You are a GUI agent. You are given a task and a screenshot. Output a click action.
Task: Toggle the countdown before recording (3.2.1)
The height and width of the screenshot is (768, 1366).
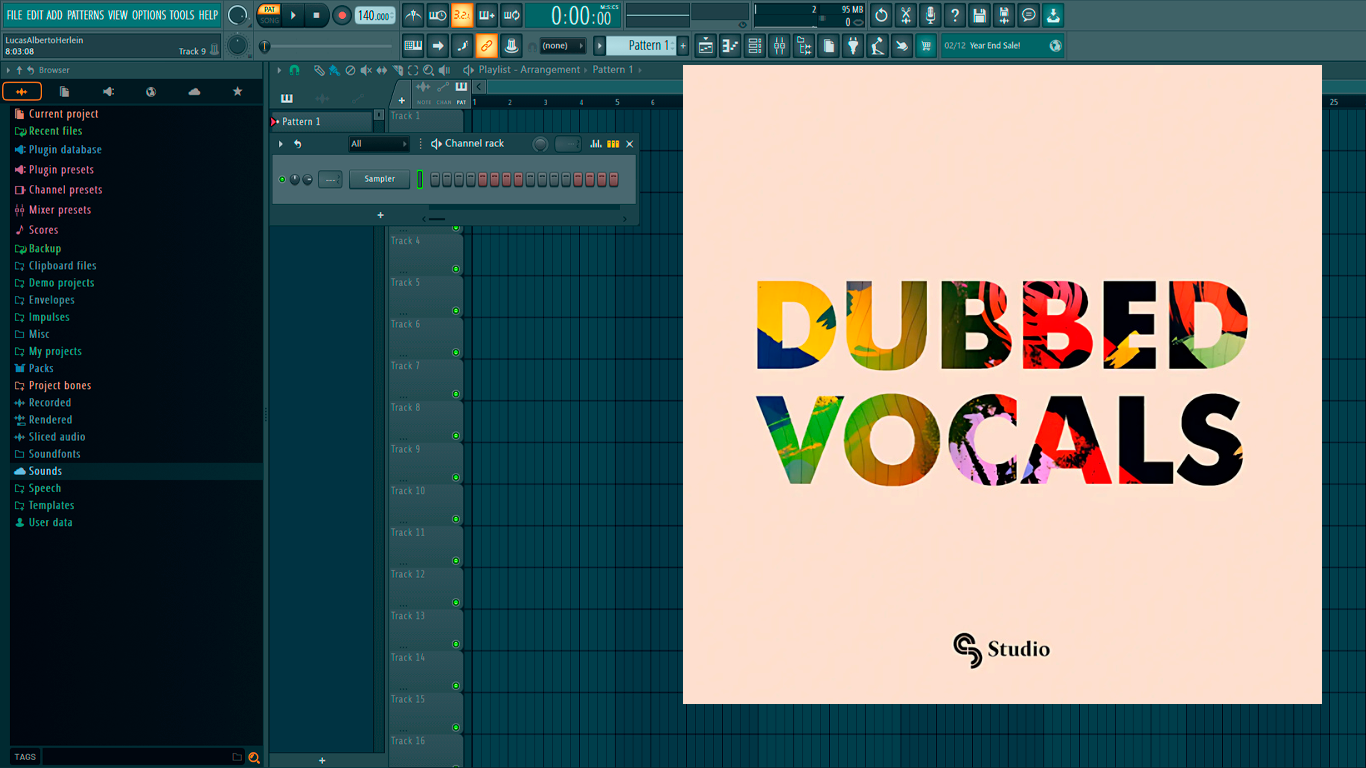pyautogui.click(x=462, y=15)
